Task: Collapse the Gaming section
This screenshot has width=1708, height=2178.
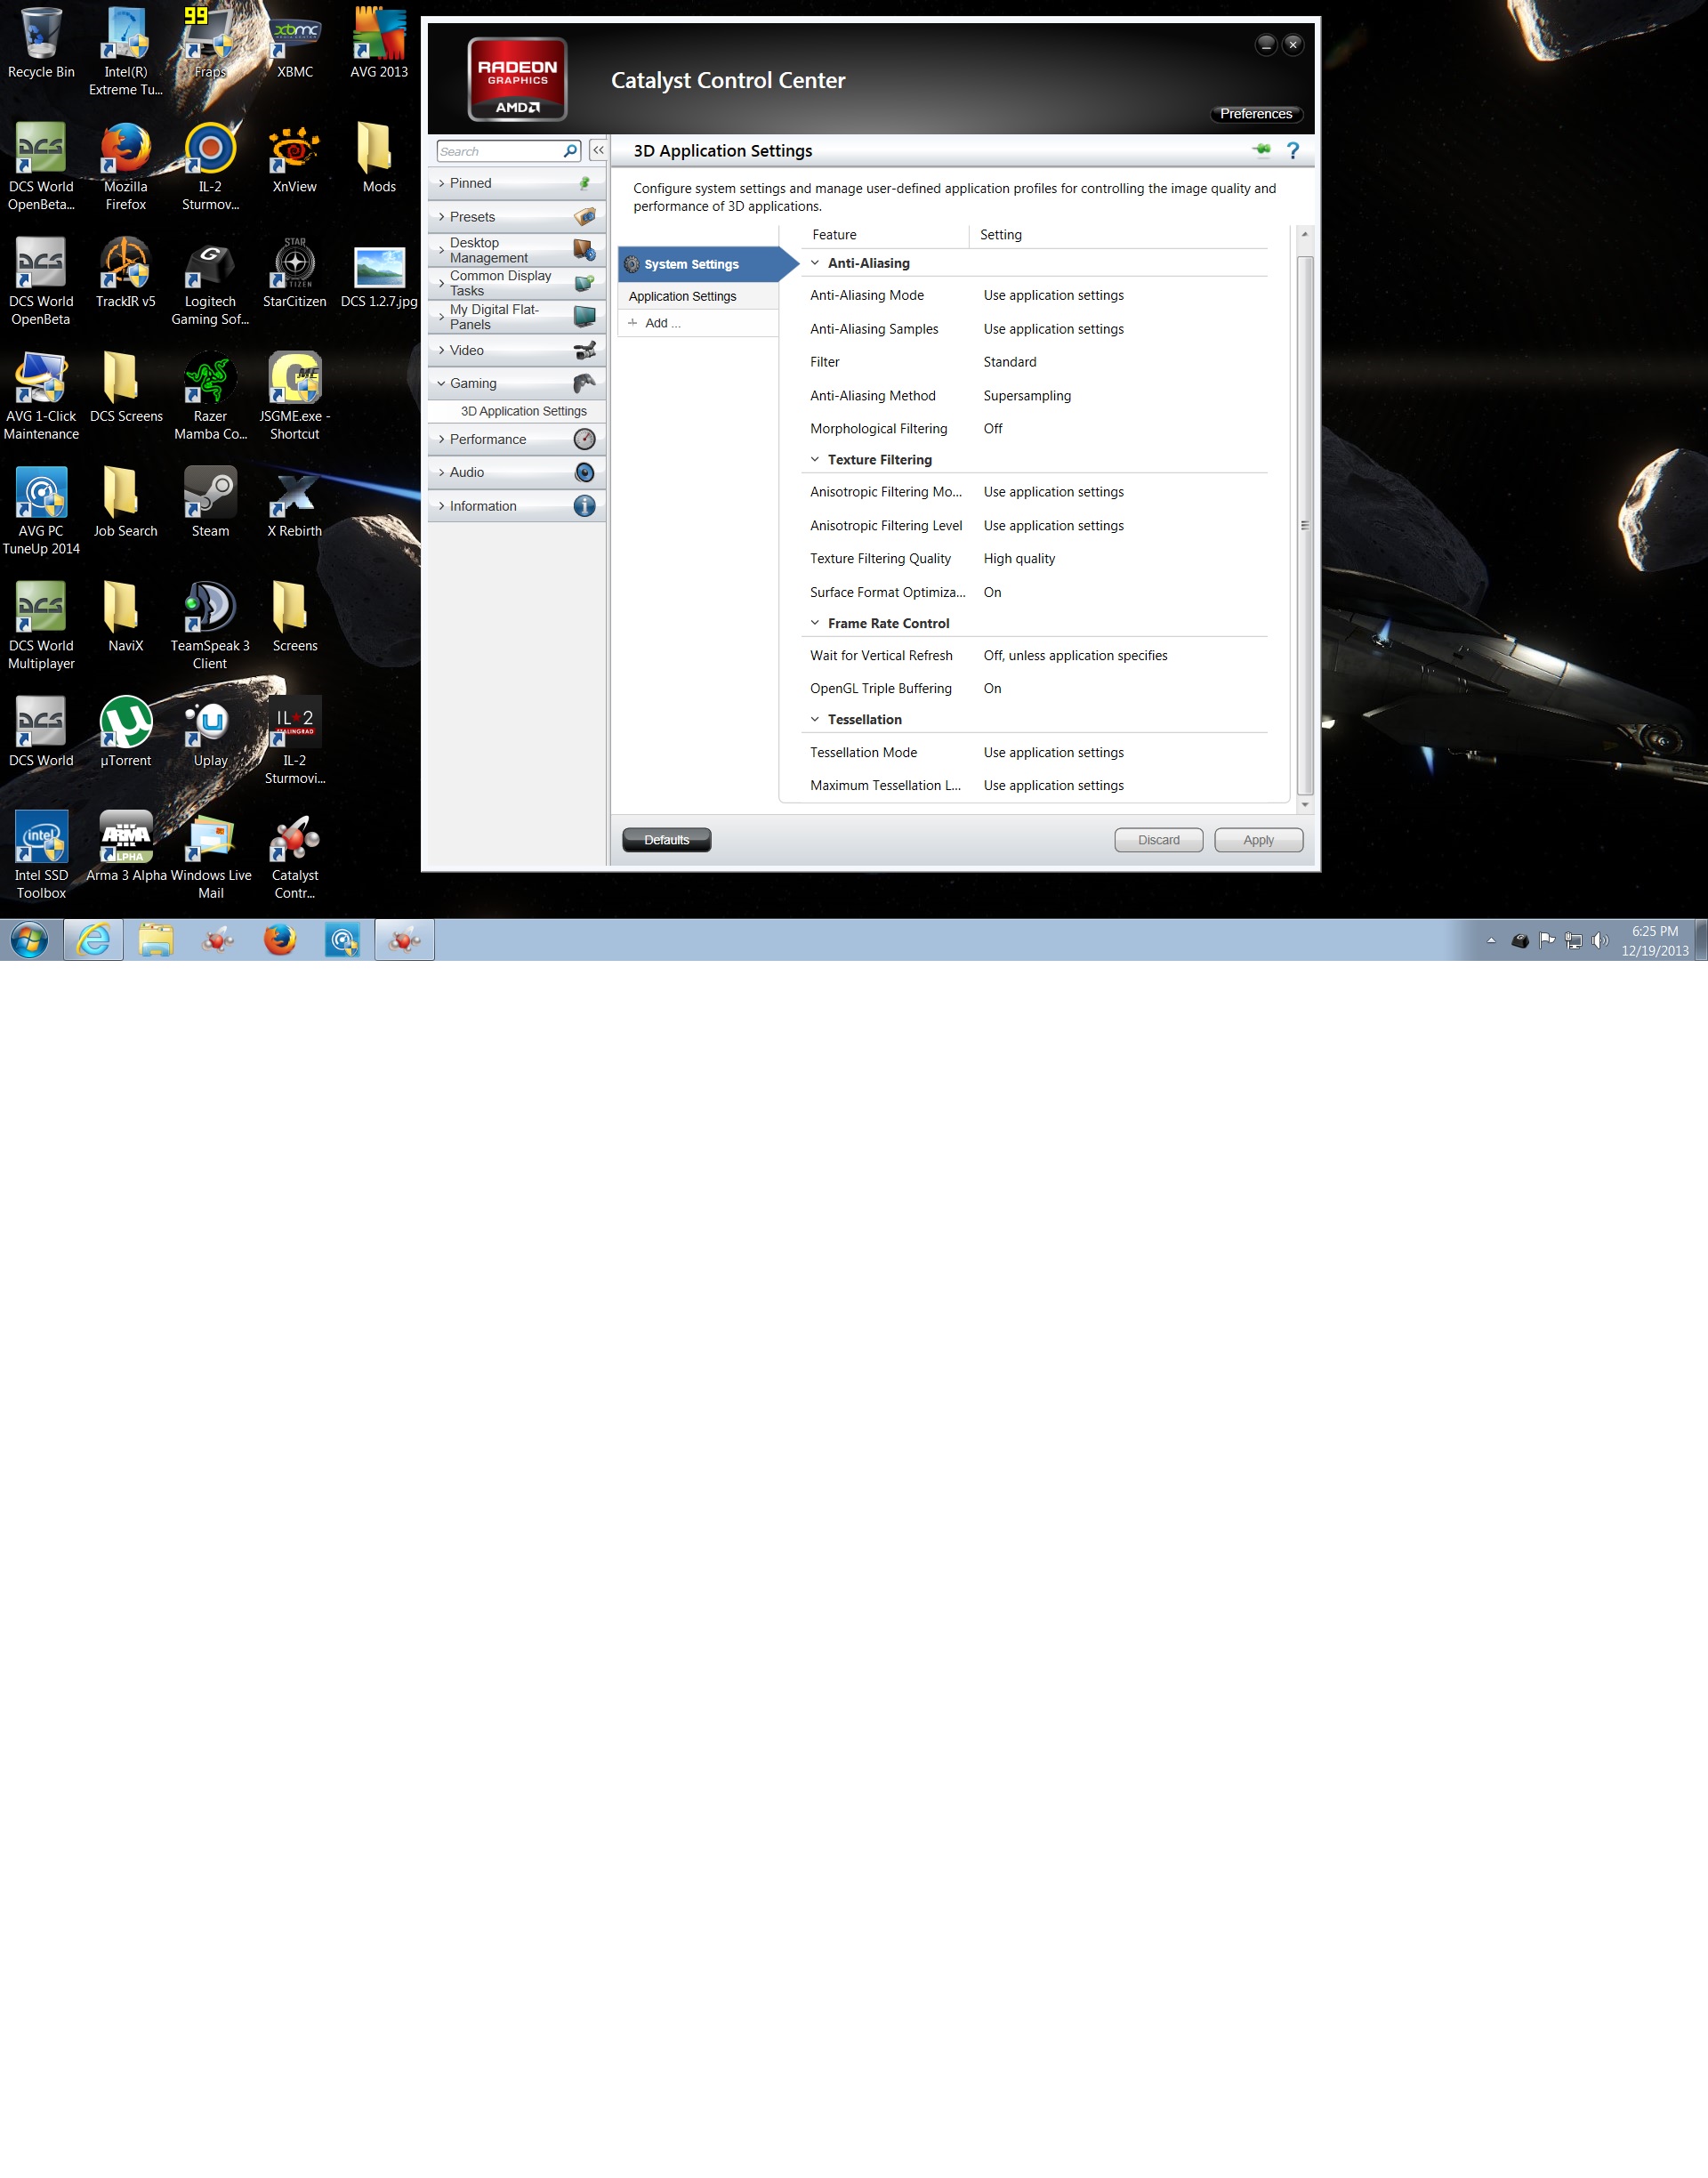Action: click(x=442, y=383)
